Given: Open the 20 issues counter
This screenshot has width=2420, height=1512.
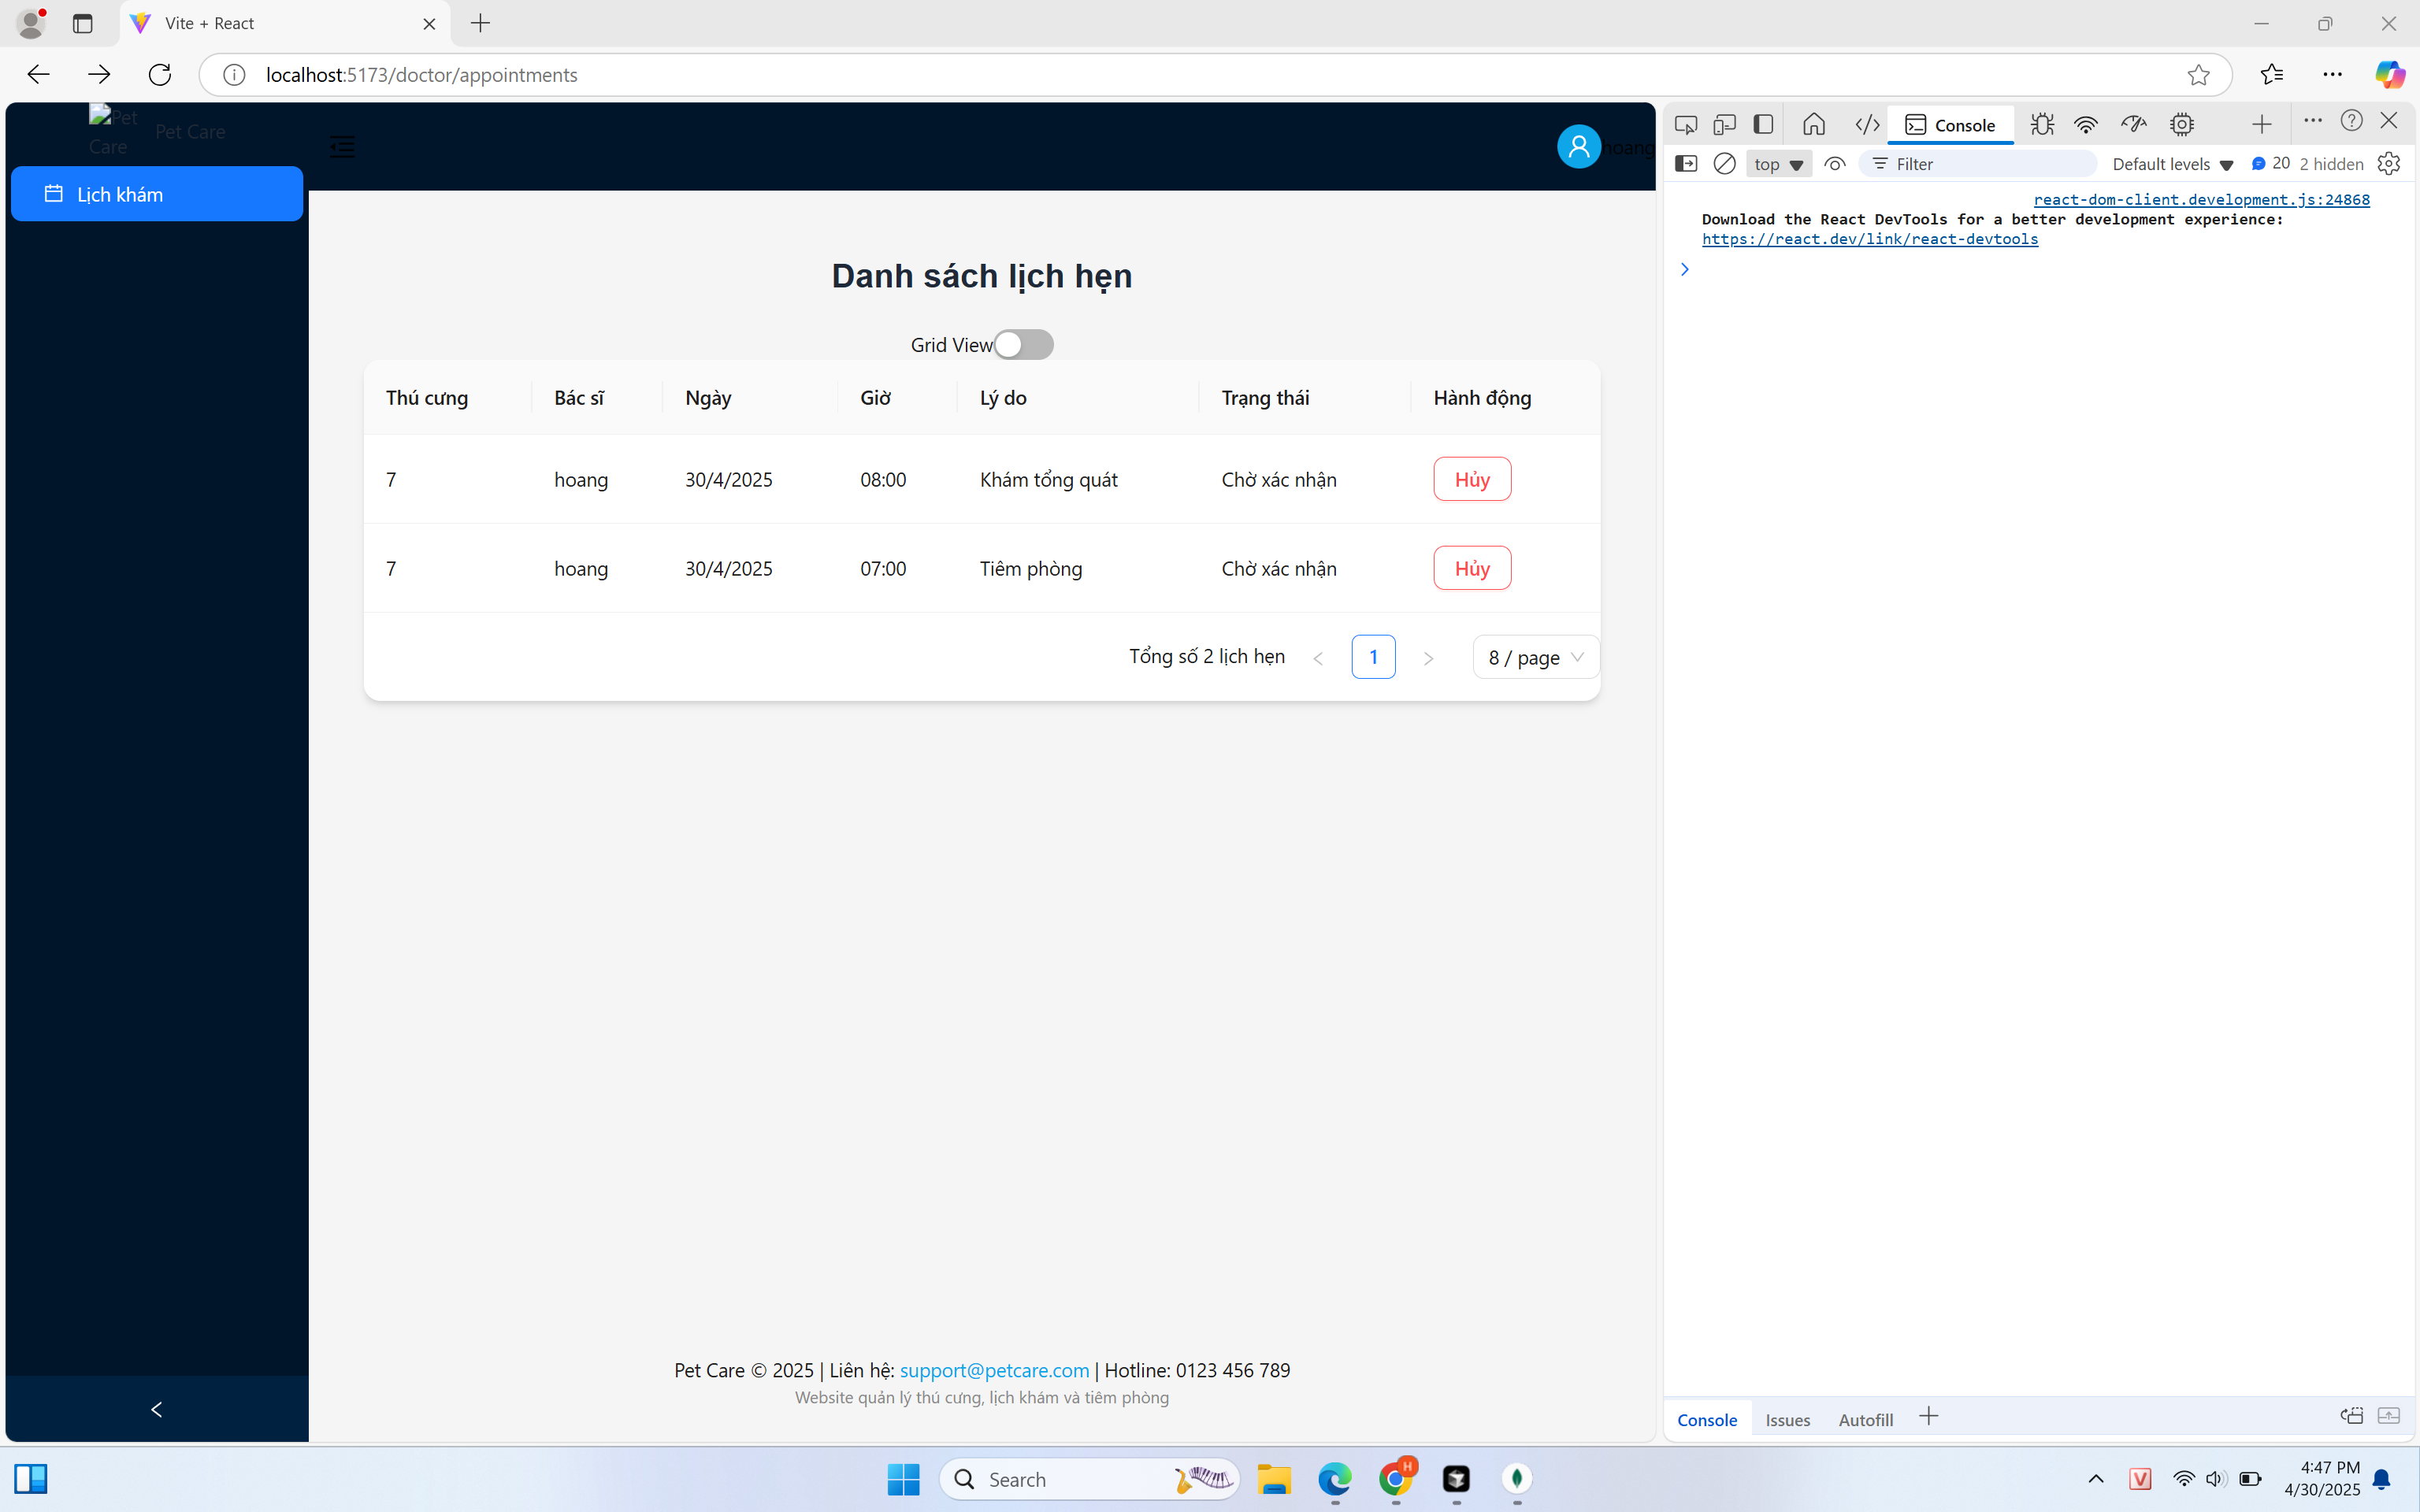Looking at the screenshot, I should [x=2270, y=163].
